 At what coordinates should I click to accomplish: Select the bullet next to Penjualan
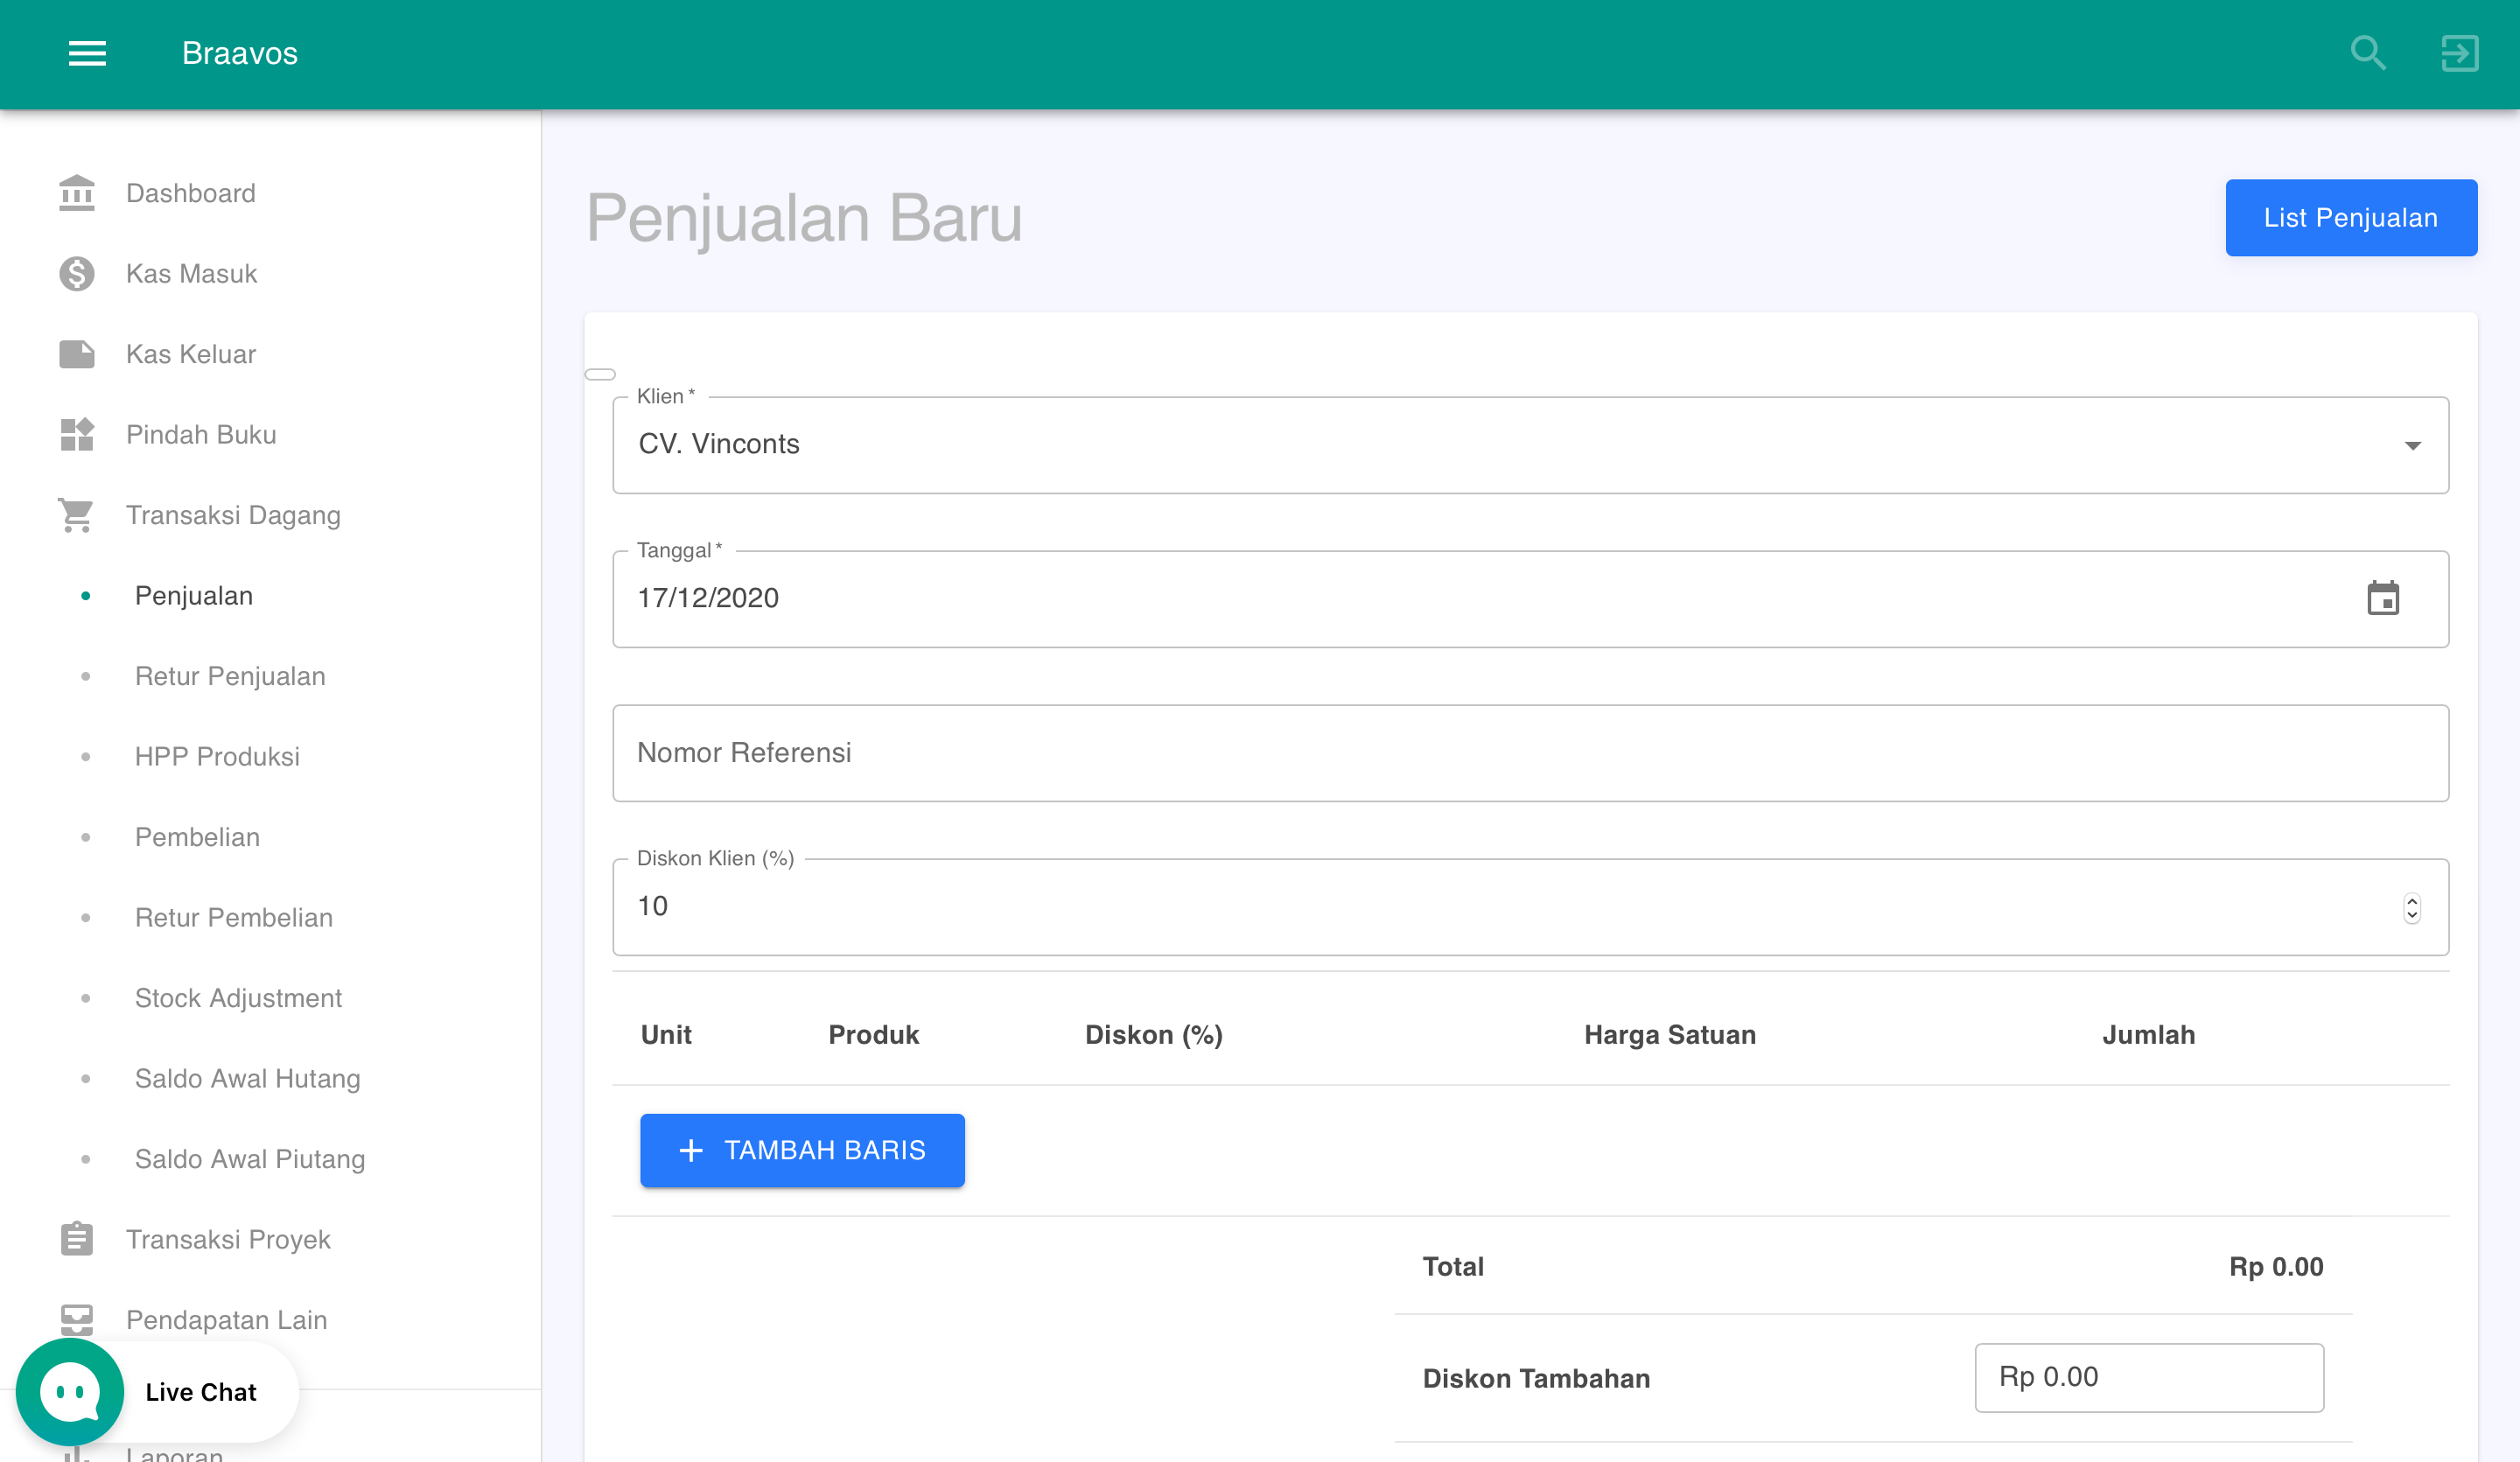[86, 595]
